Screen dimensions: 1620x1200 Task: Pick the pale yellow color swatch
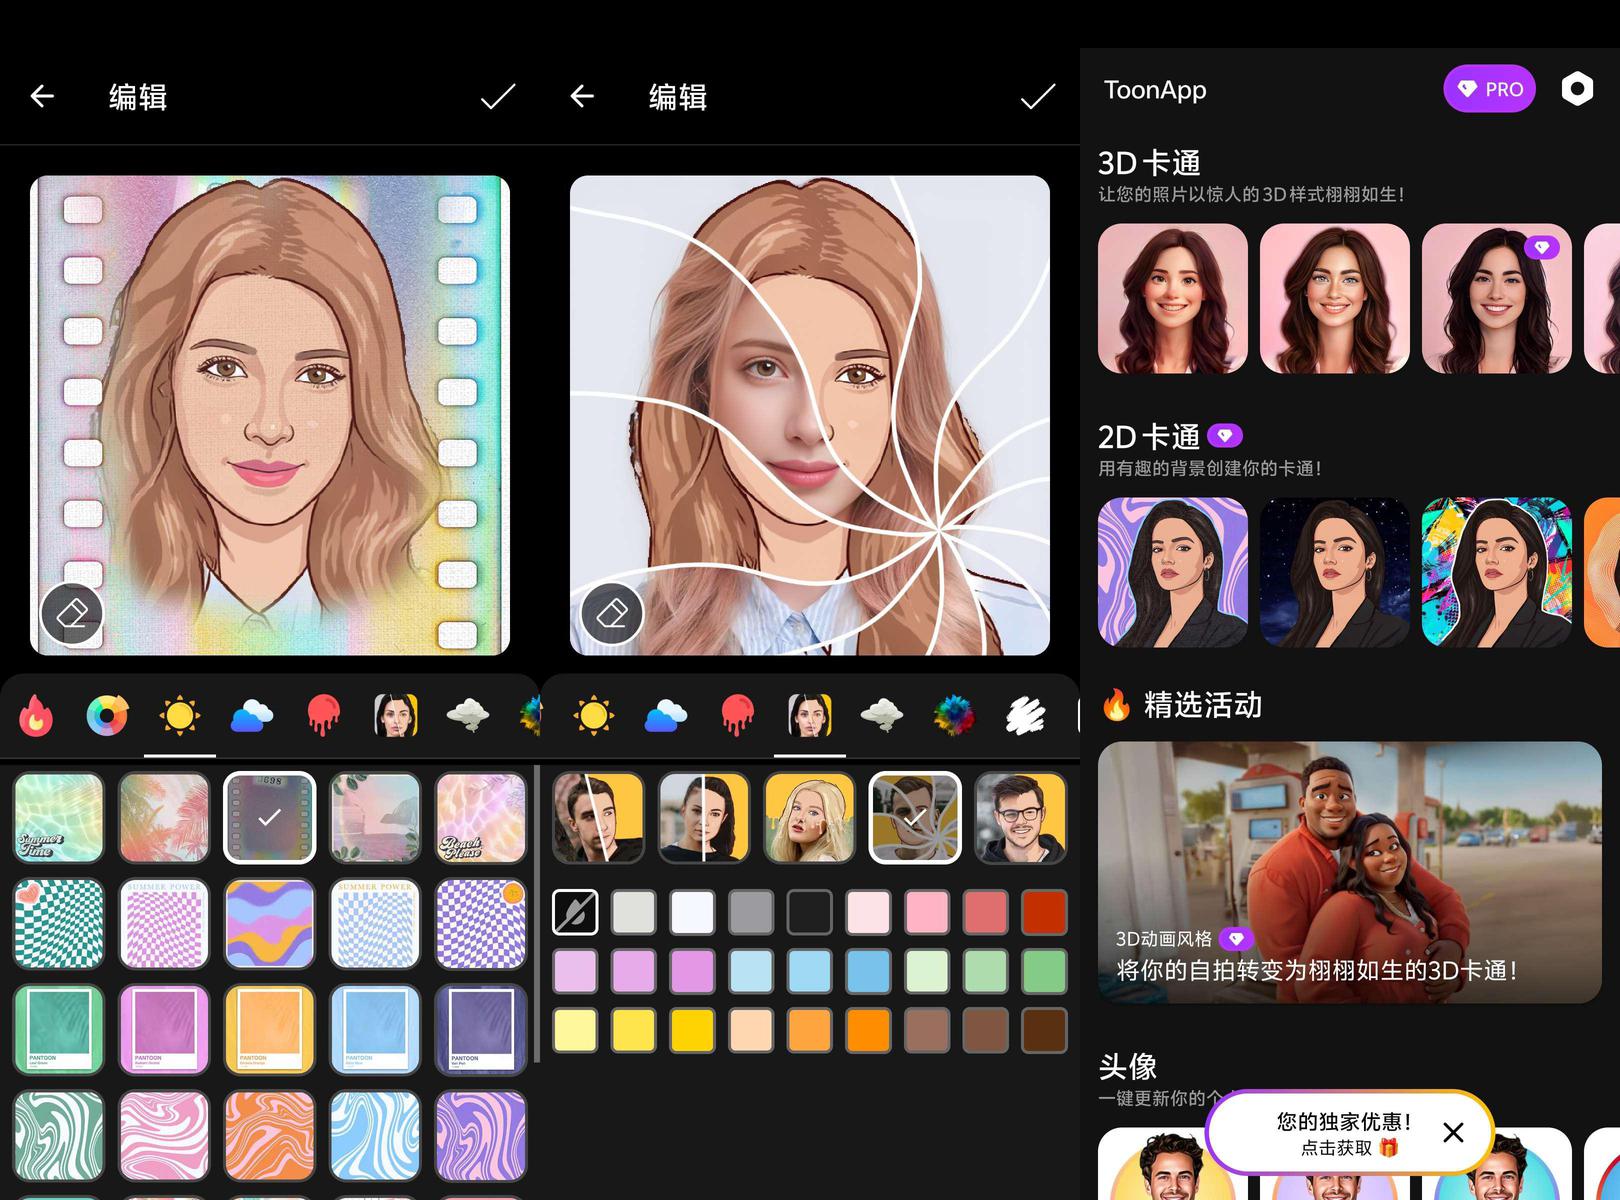pyautogui.click(x=575, y=1030)
